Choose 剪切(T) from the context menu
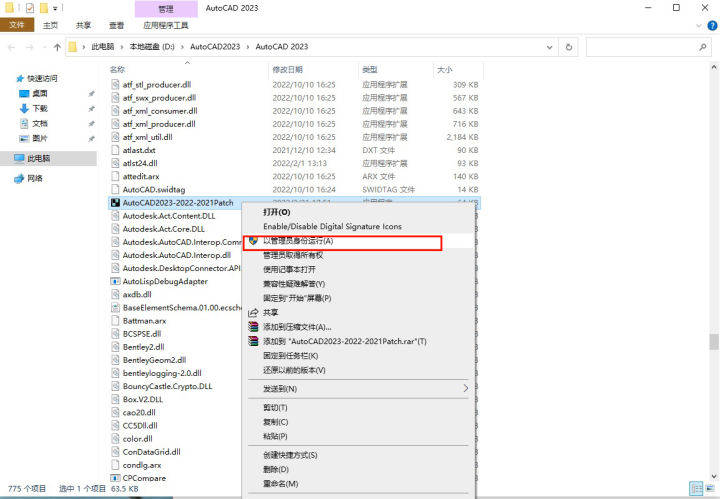The height and width of the screenshot is (499, 720). click(x=275, y=408)
